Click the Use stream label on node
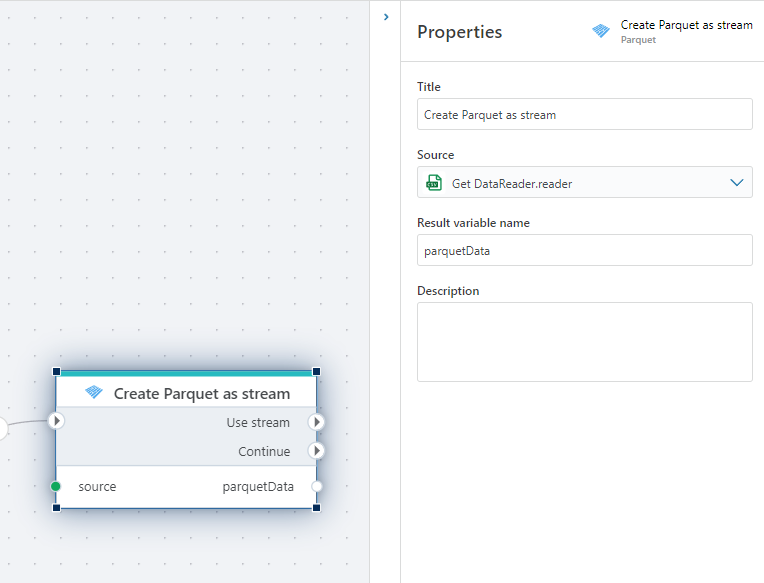 (x=258, y=423)
